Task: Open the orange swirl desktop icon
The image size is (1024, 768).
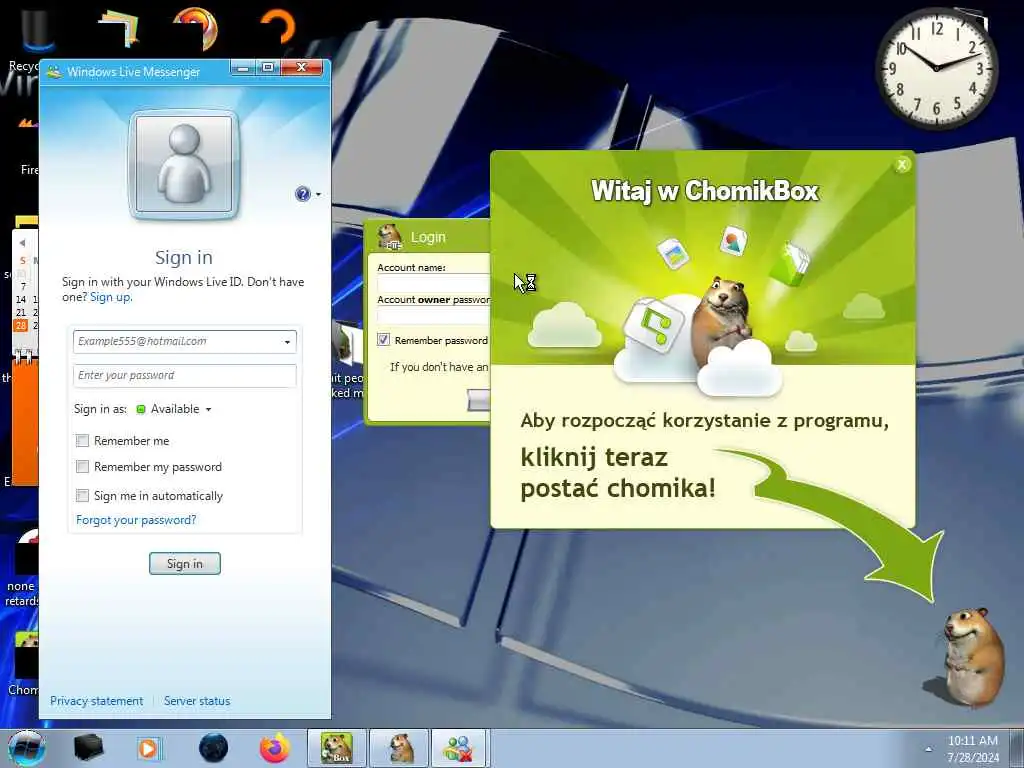Action: tap(279, 26)
